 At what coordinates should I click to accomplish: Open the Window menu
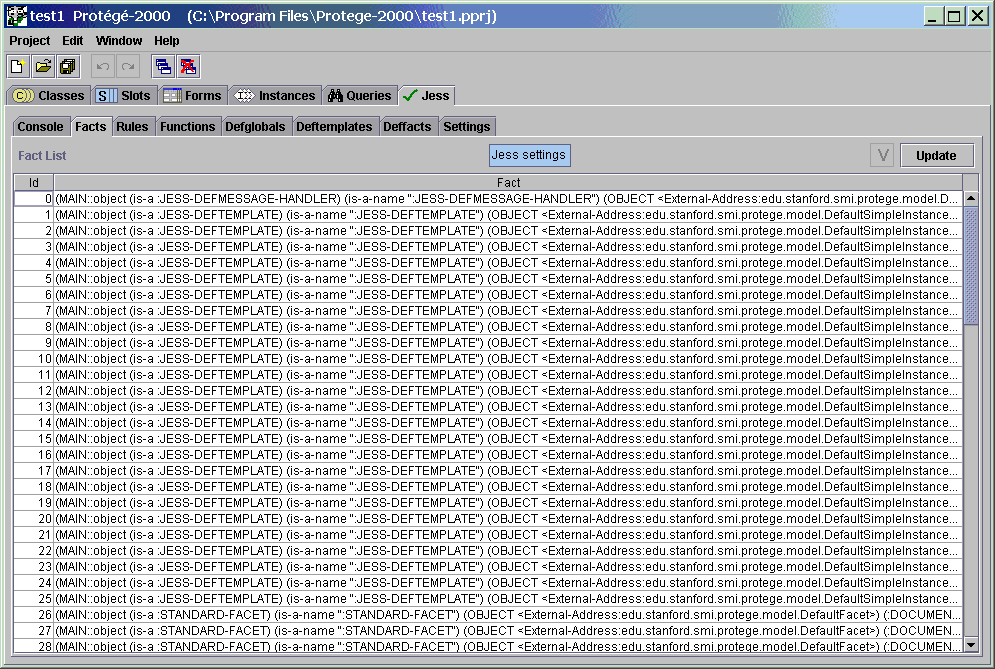click(x=119, y=41)
